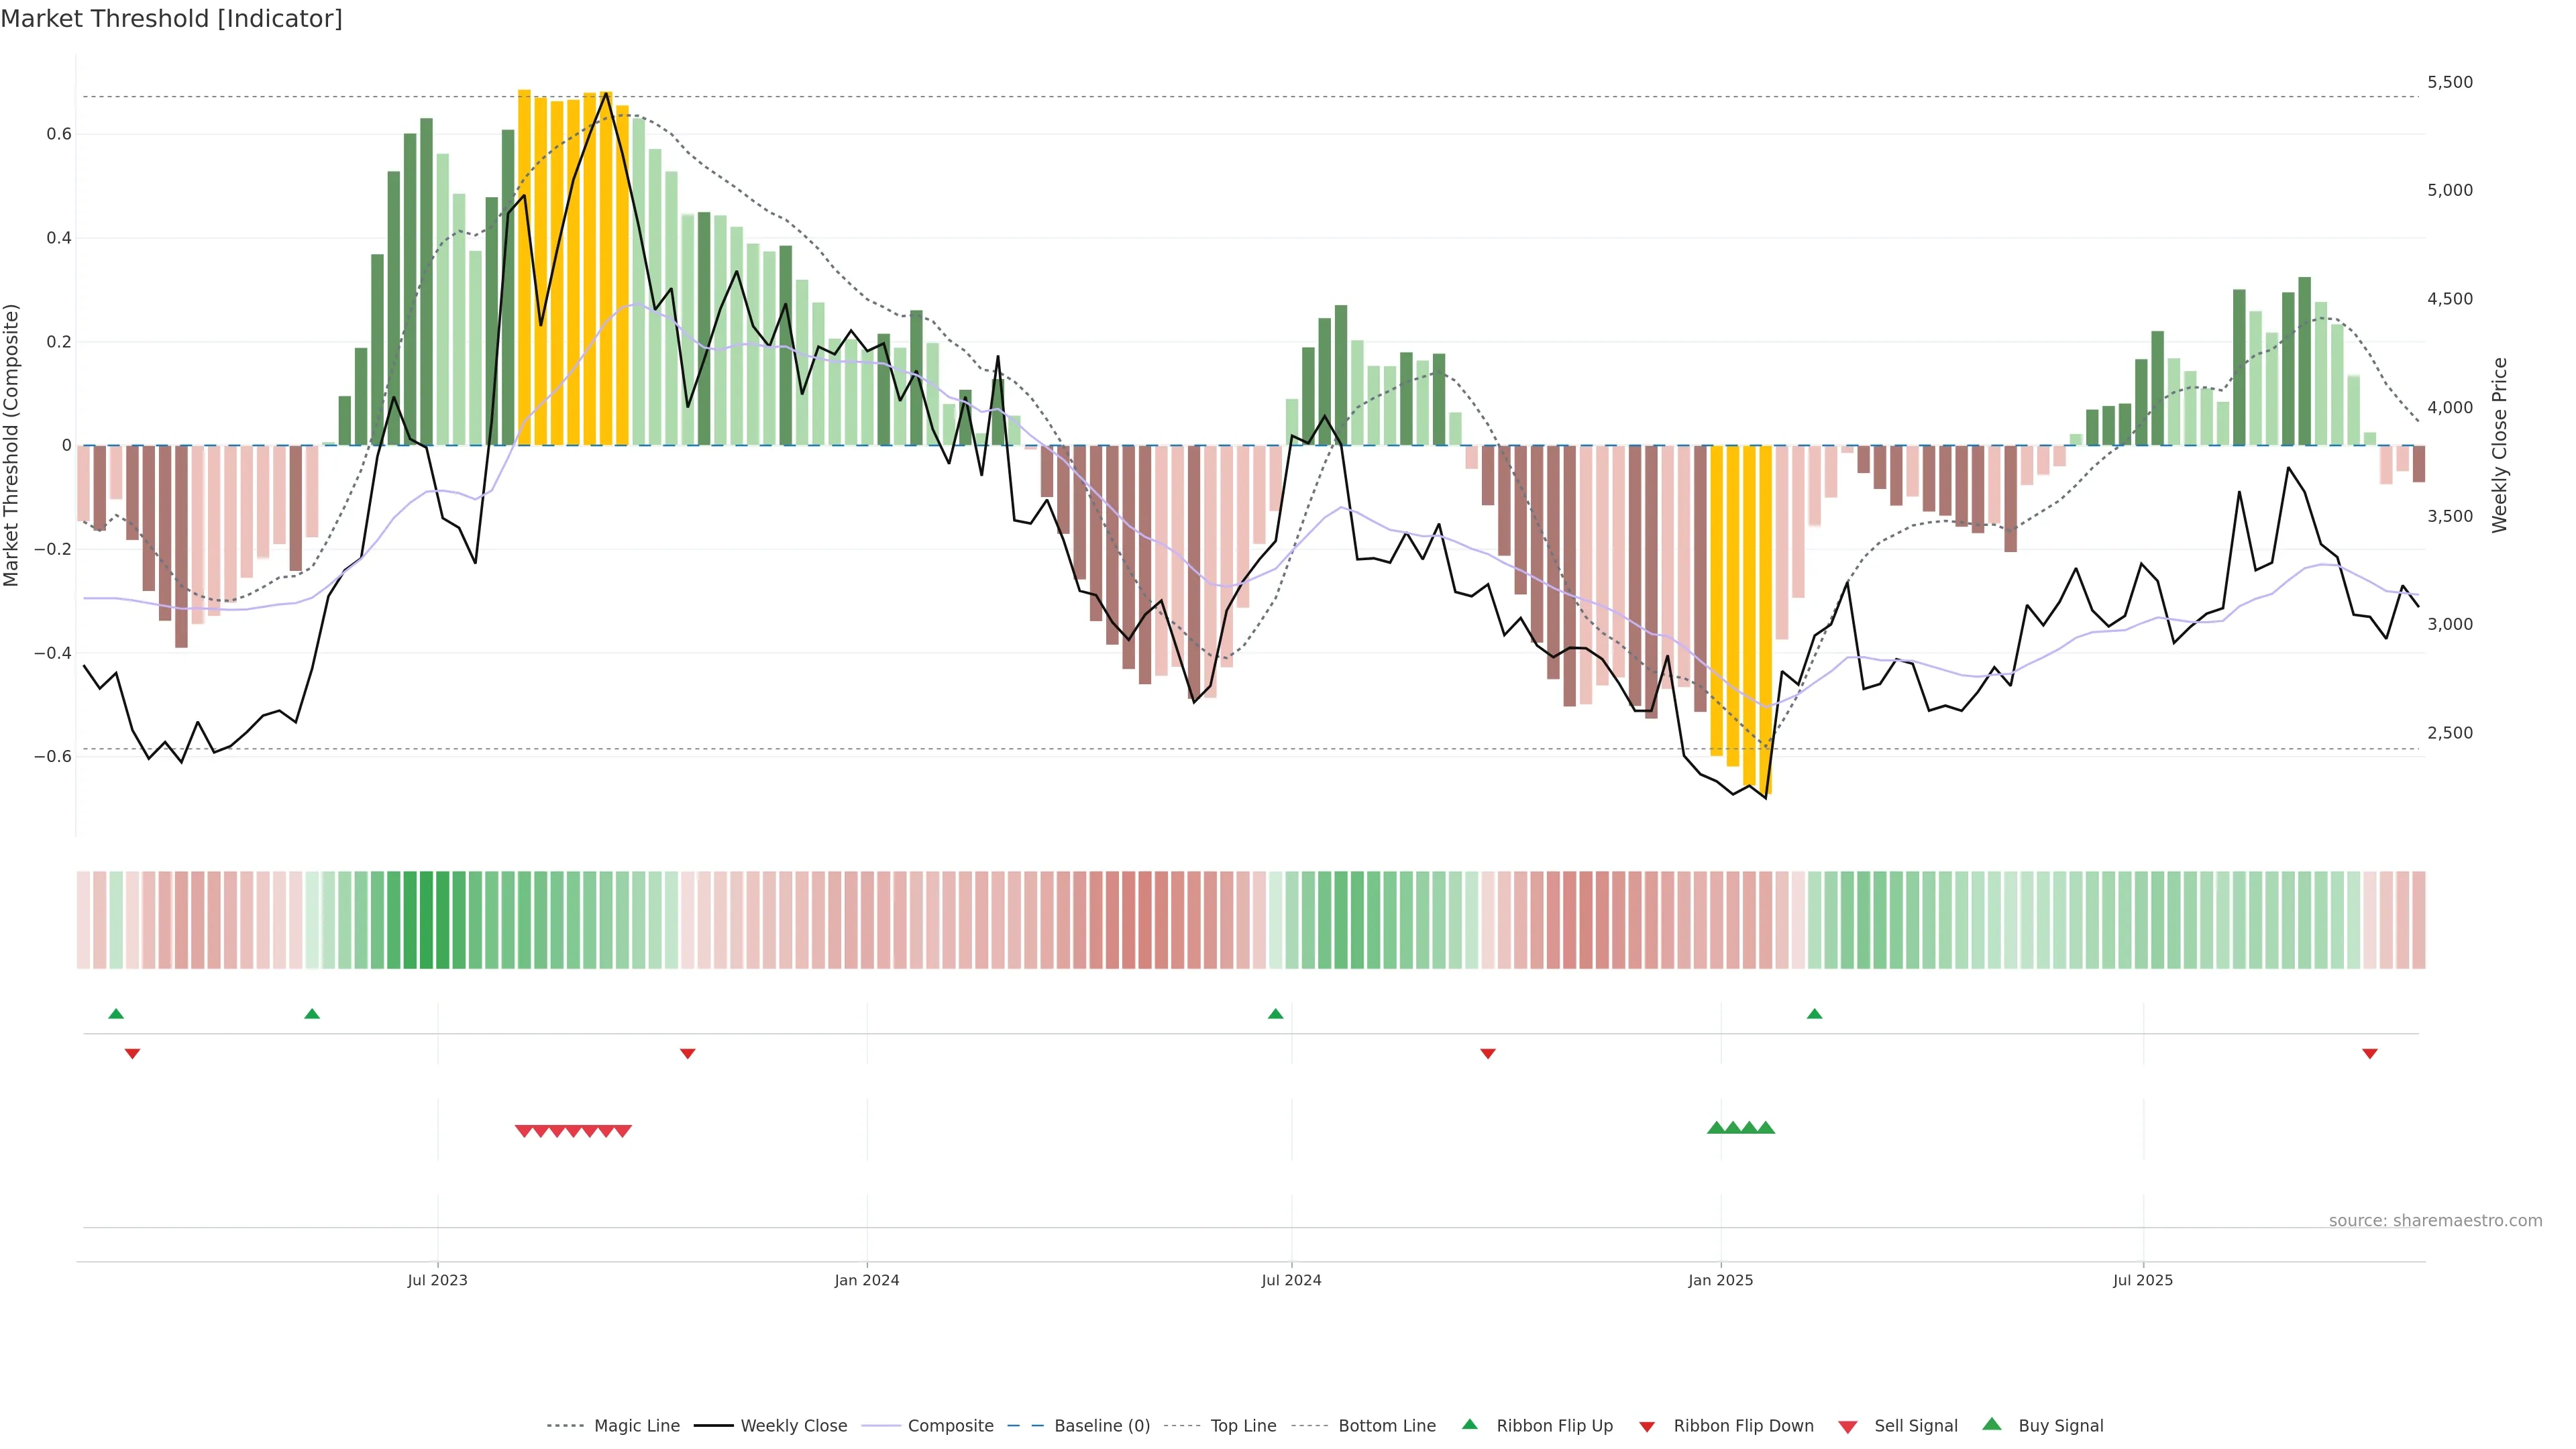This screenshot has height=1449, width=2576.
Task: Click the Ribbon Flip Down legend triangle
Action: coord(1647,1427)
